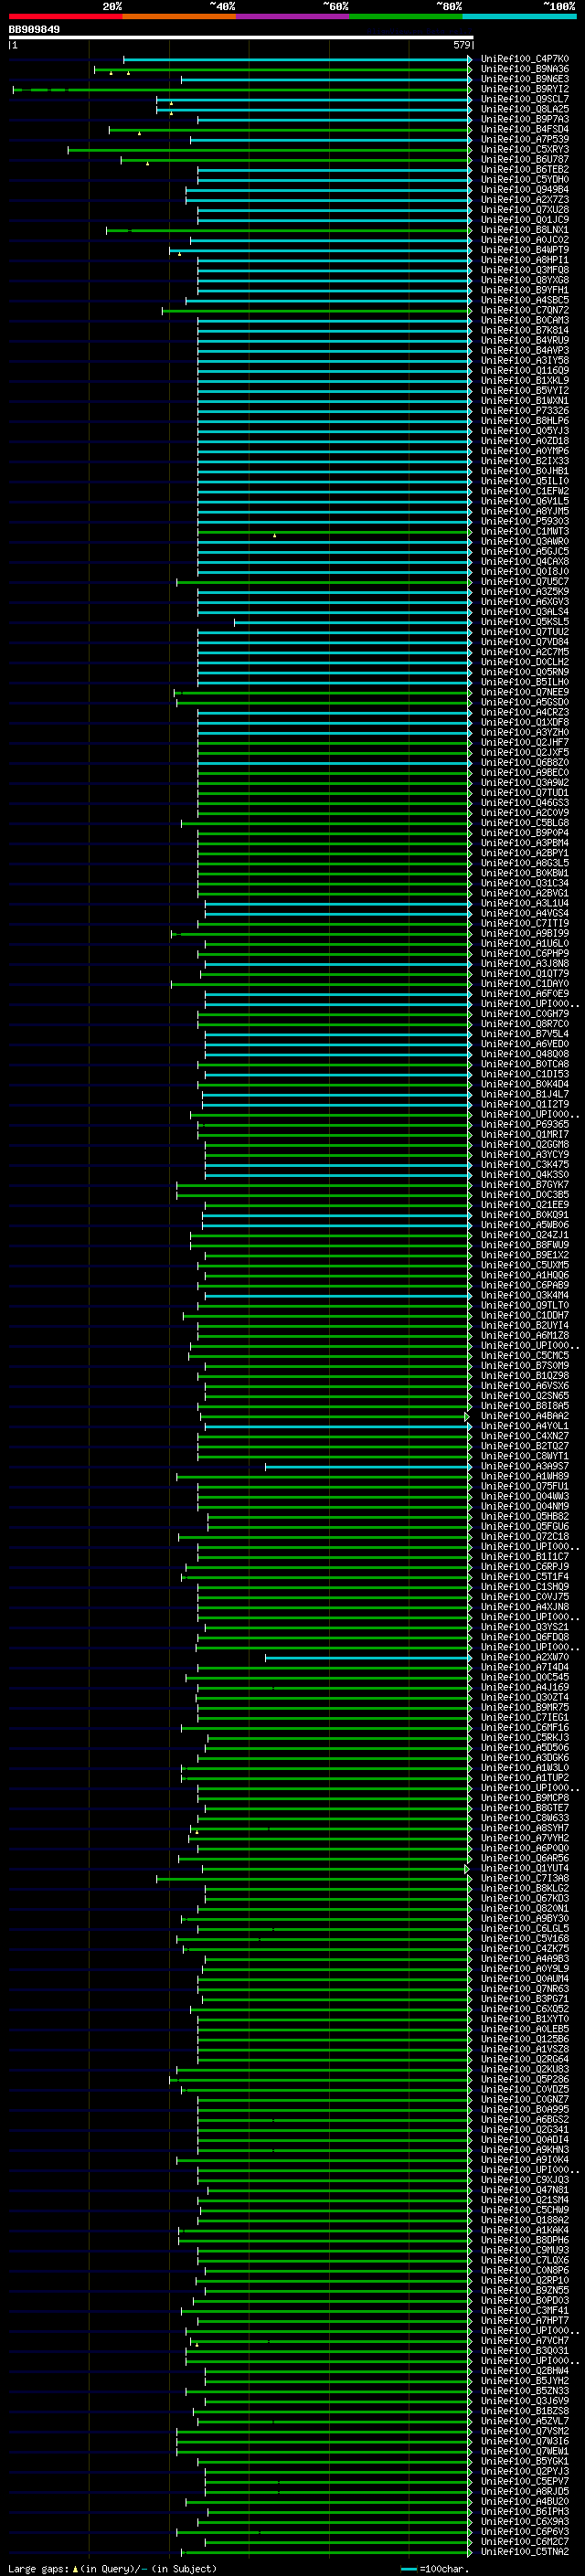This screenshot has width=585, height=2576.
Task: Select the UniRef100_Q2SN65 label
Action: [524, 1395]
